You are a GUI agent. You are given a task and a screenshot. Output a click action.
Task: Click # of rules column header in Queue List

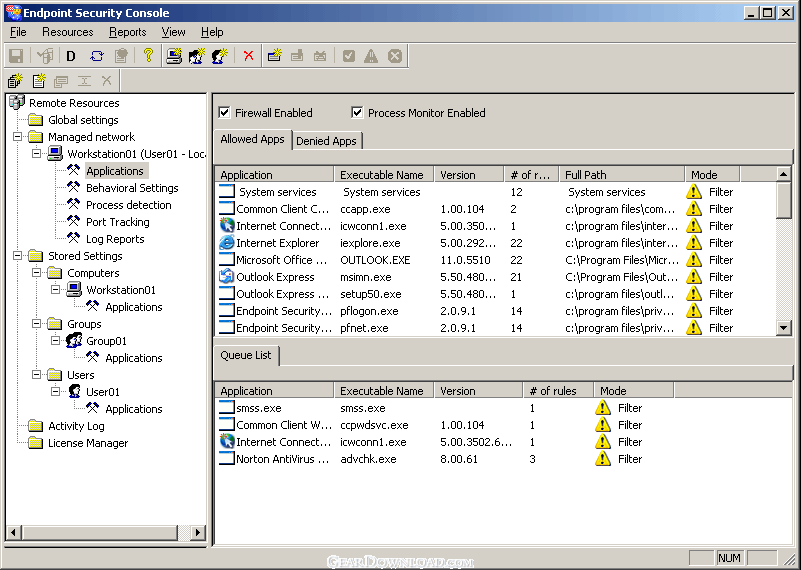558,391
